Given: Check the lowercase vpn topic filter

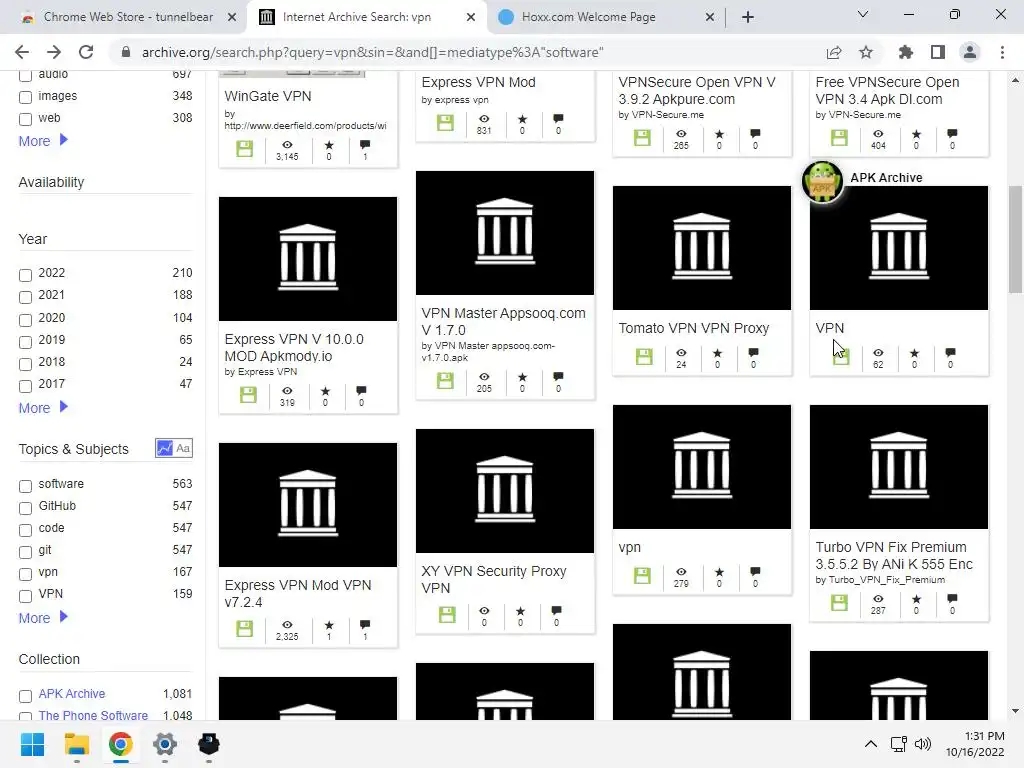Looking at the screenshot, I should pos(25,574).
